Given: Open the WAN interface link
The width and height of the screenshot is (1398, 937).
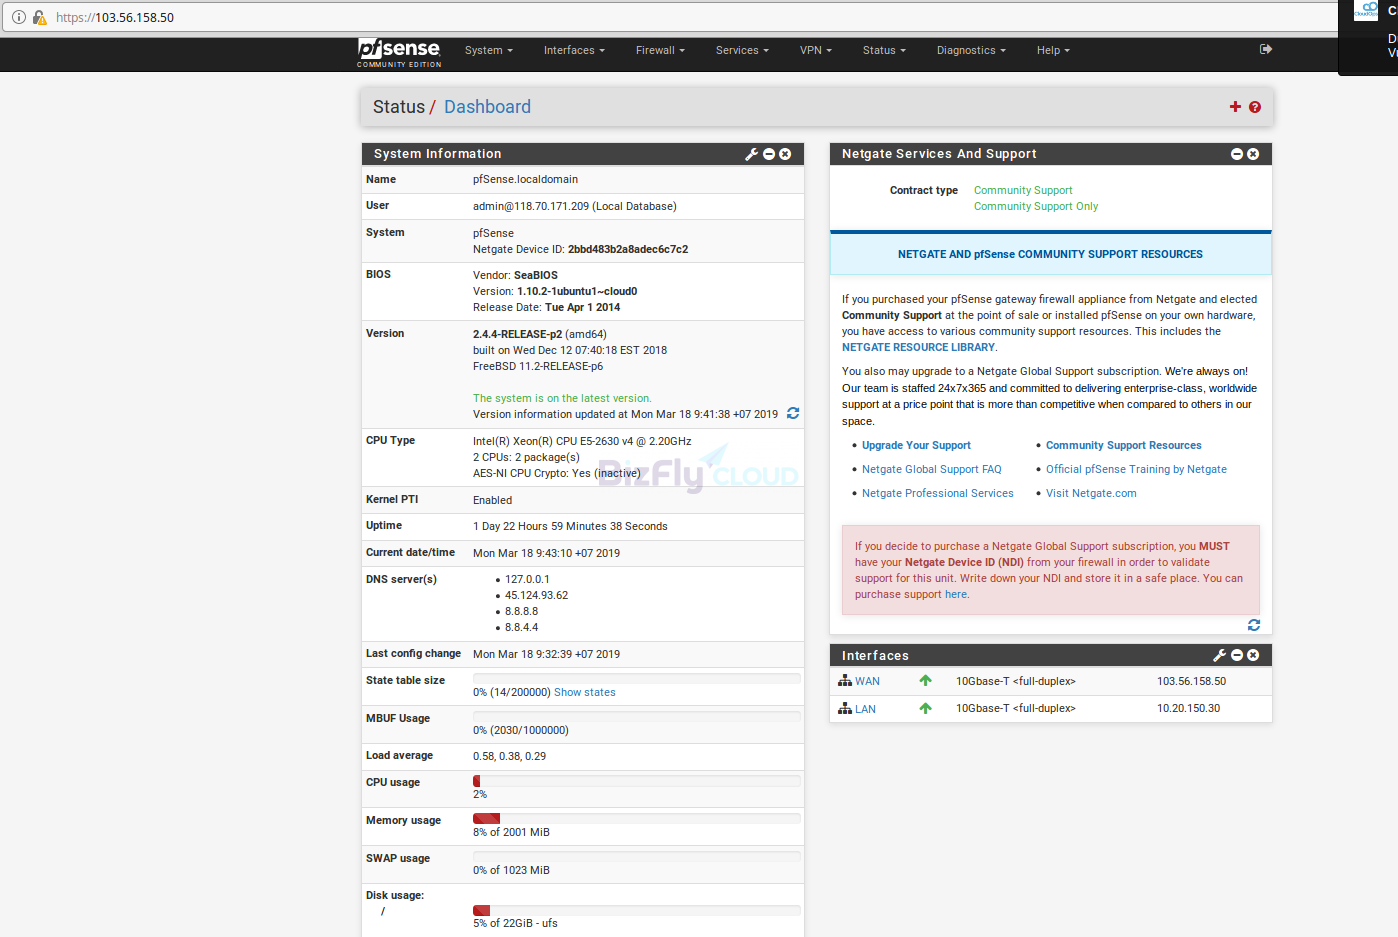Looking at the screenshot, I should (x=867, y=681).
